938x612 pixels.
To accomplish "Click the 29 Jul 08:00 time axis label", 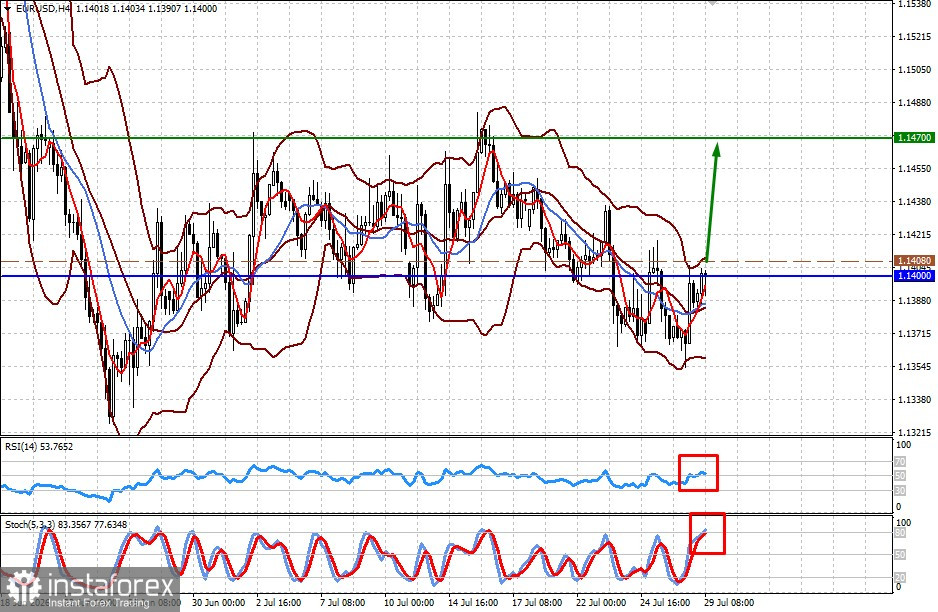I will [729, 602].
